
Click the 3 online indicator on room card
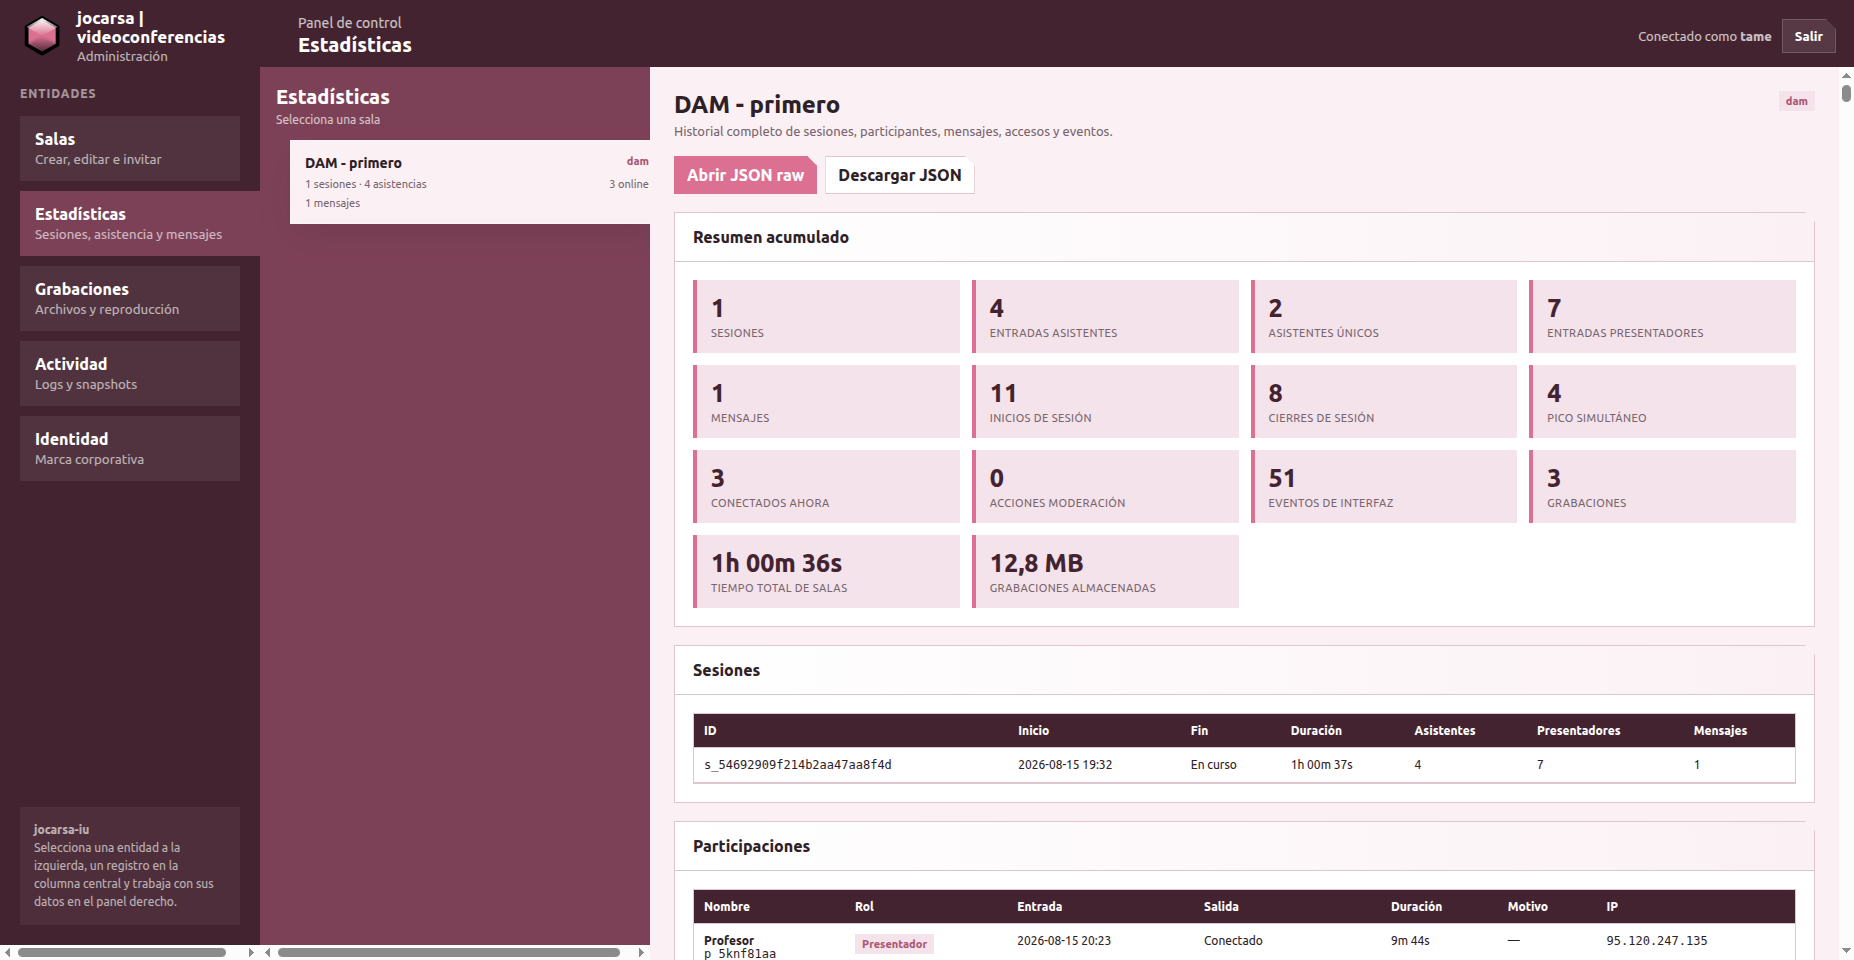click(629, 184)
